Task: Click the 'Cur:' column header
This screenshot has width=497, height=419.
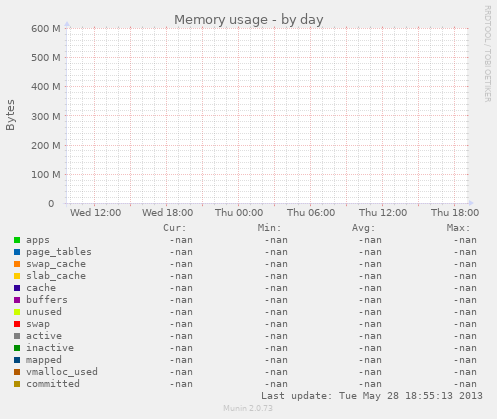Action: [x=175, y=228]
